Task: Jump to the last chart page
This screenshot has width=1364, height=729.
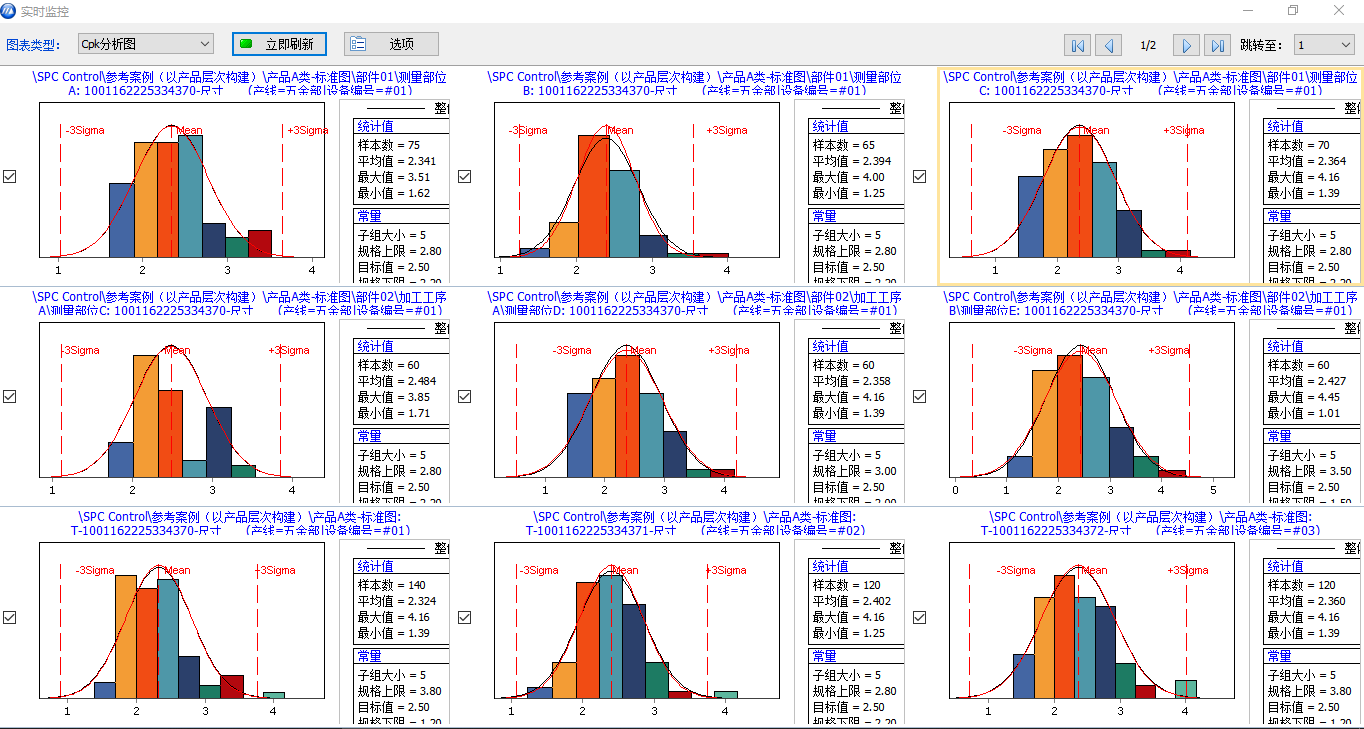Action: tap(1216, 45)
